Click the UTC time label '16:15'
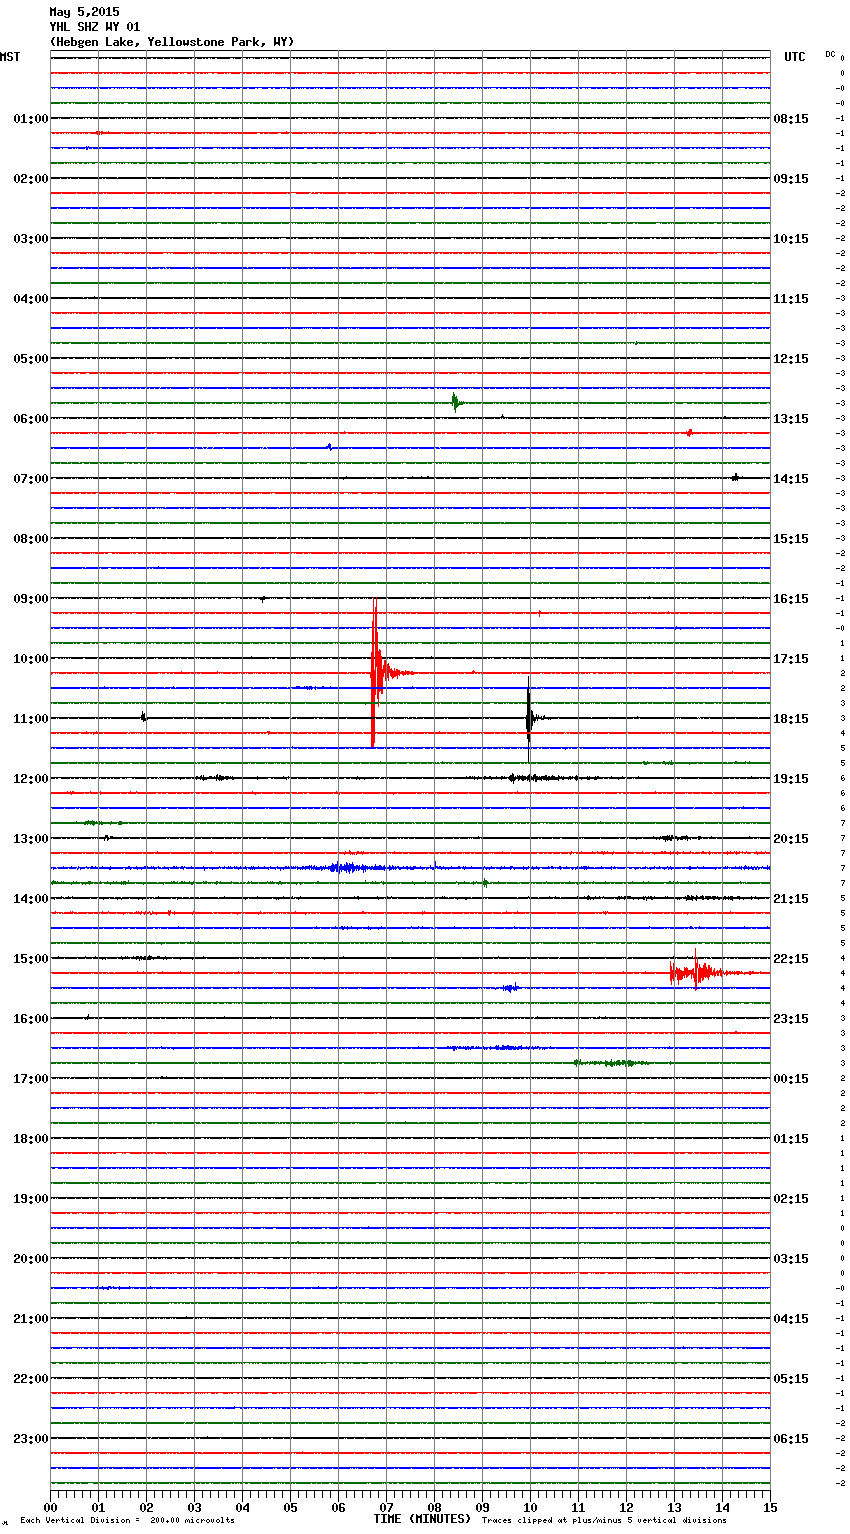Image resolution: width=850 pixels, height=1534 pixels. [x=791, y=599]
